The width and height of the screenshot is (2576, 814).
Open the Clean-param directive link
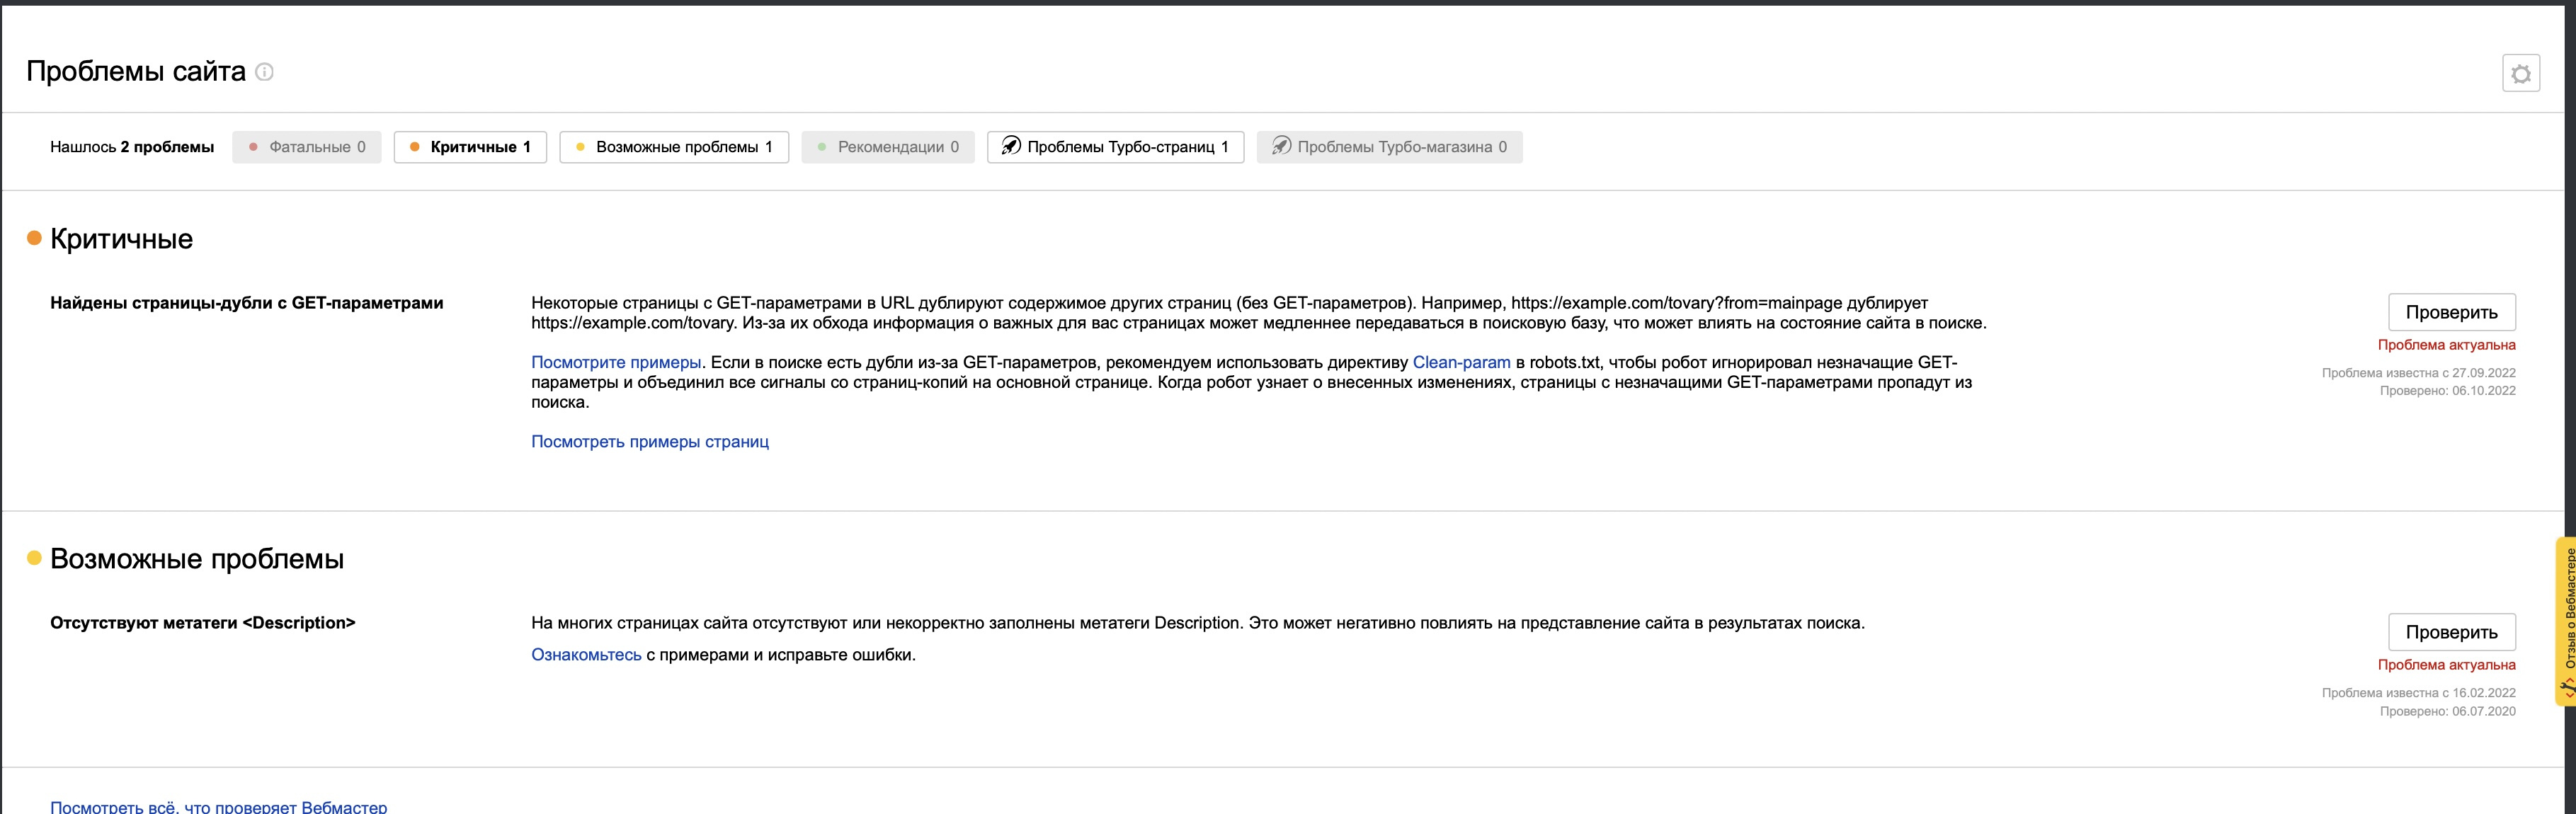pyautogui.click(x=1461, y=362)
